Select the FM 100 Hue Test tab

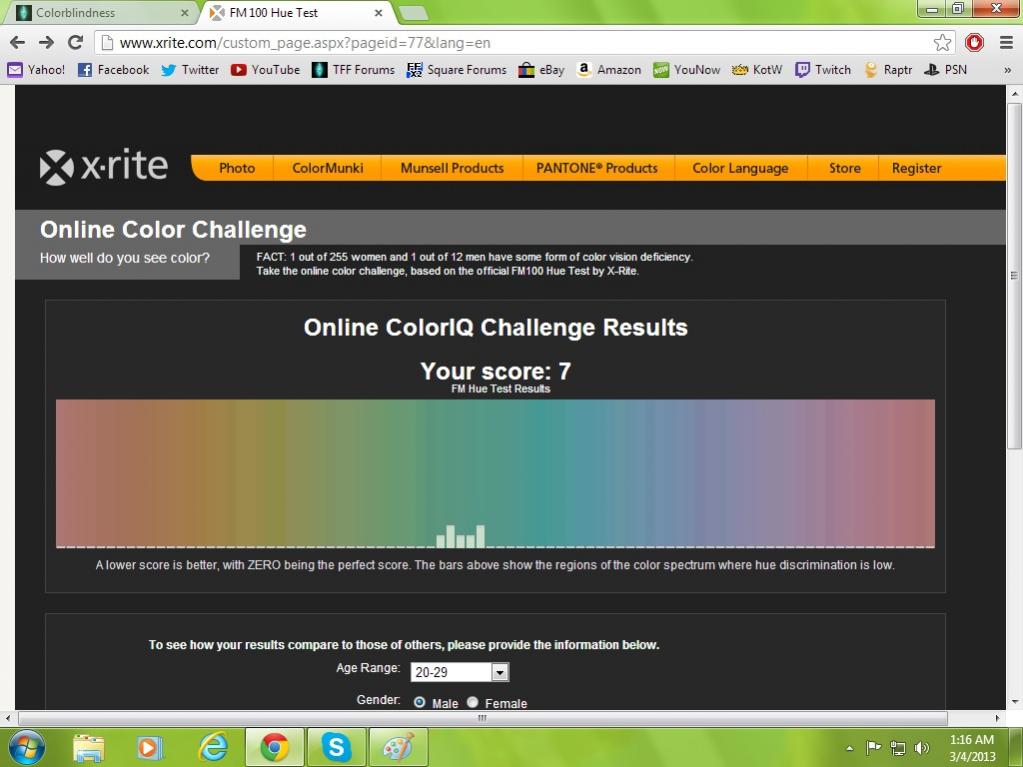click(295, 12)
